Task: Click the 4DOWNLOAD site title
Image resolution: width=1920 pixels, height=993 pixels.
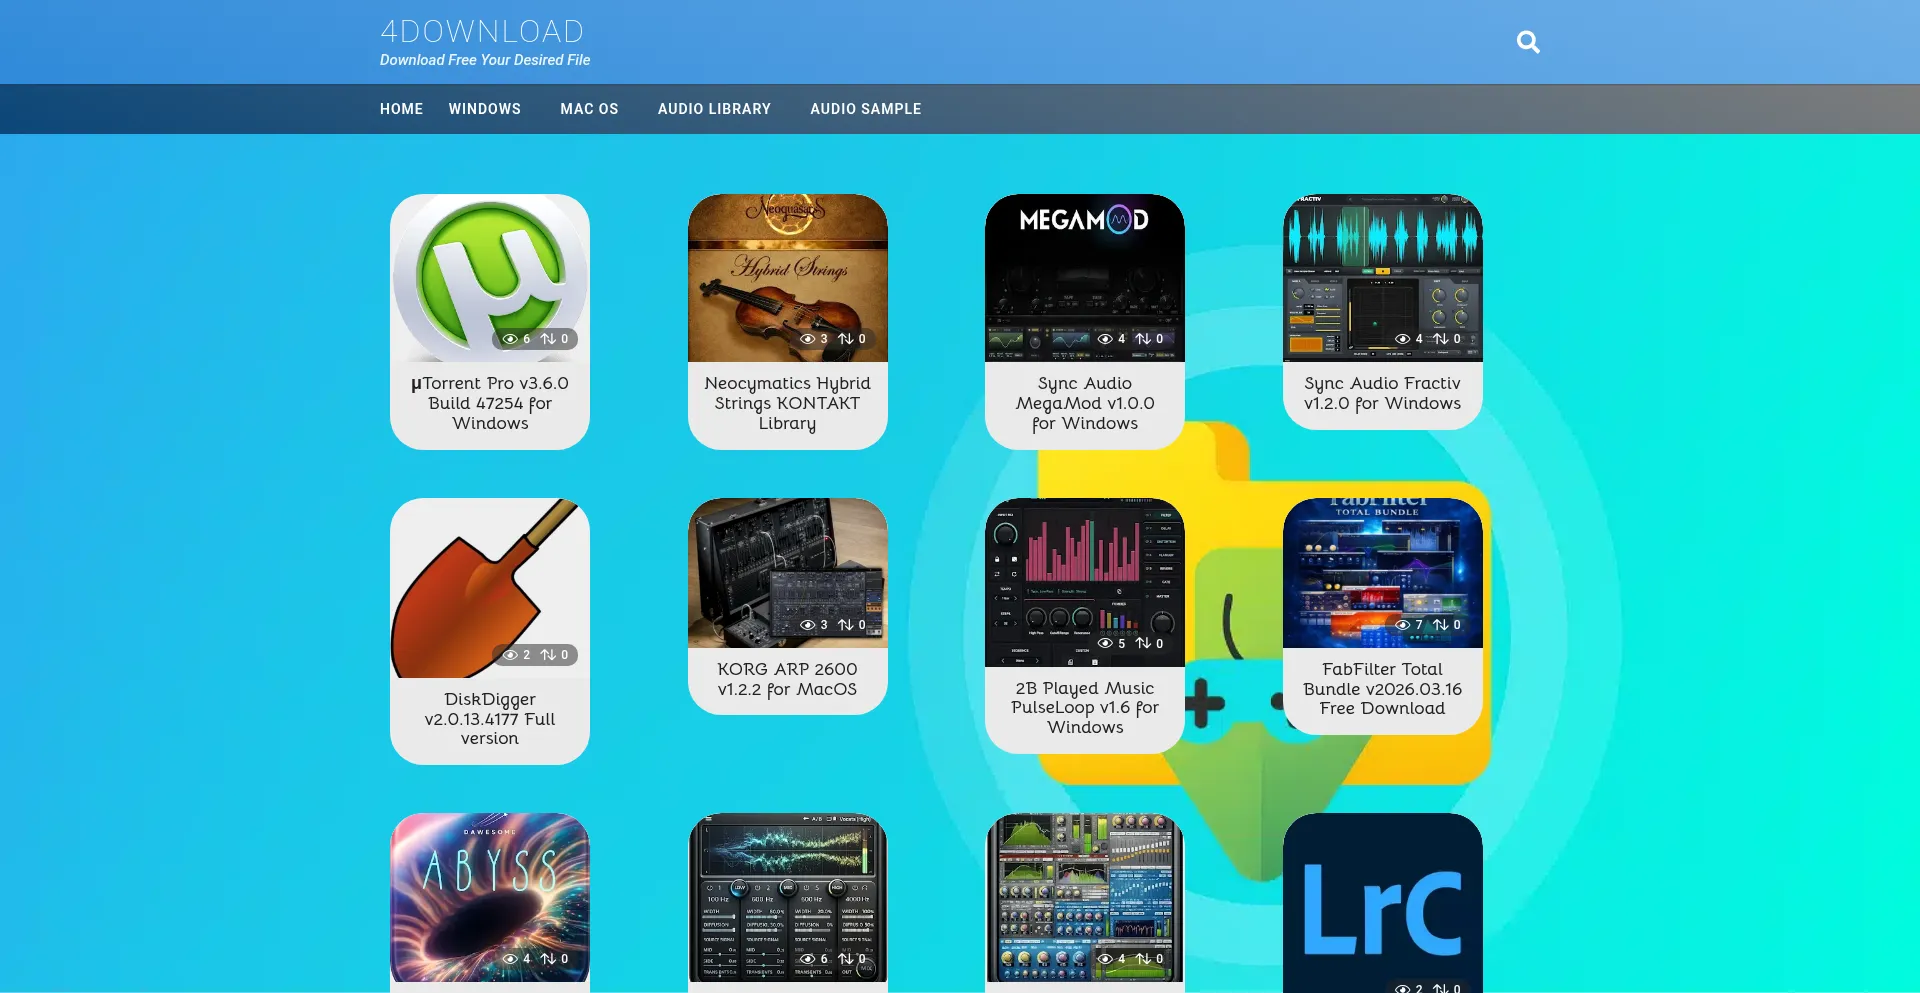Action: [x=482, y=31]
